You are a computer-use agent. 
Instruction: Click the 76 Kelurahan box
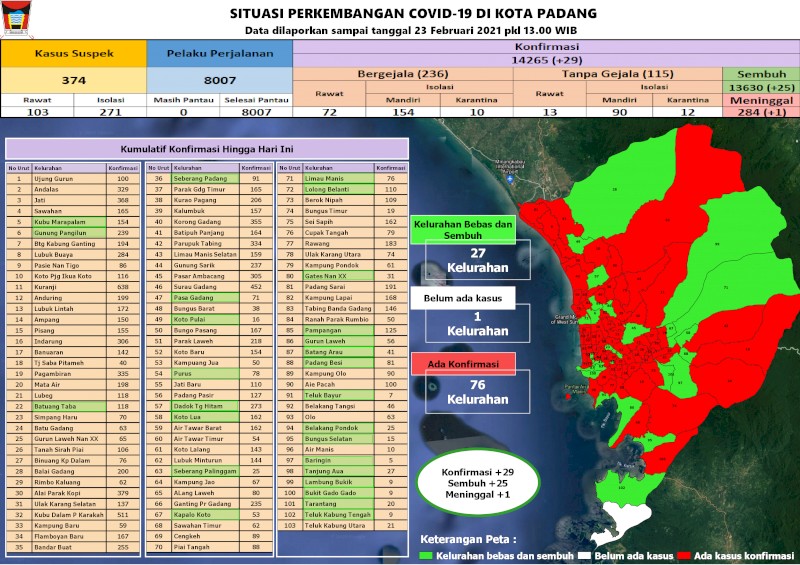[x=478, y=392]
